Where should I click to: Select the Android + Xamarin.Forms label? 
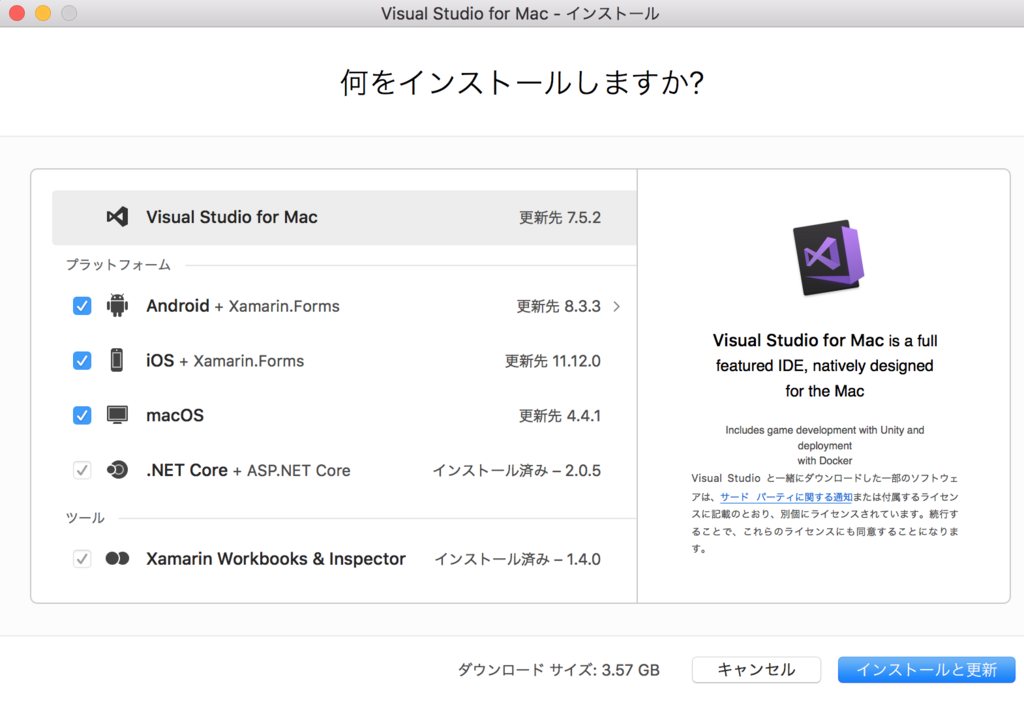tap(243, 306)
